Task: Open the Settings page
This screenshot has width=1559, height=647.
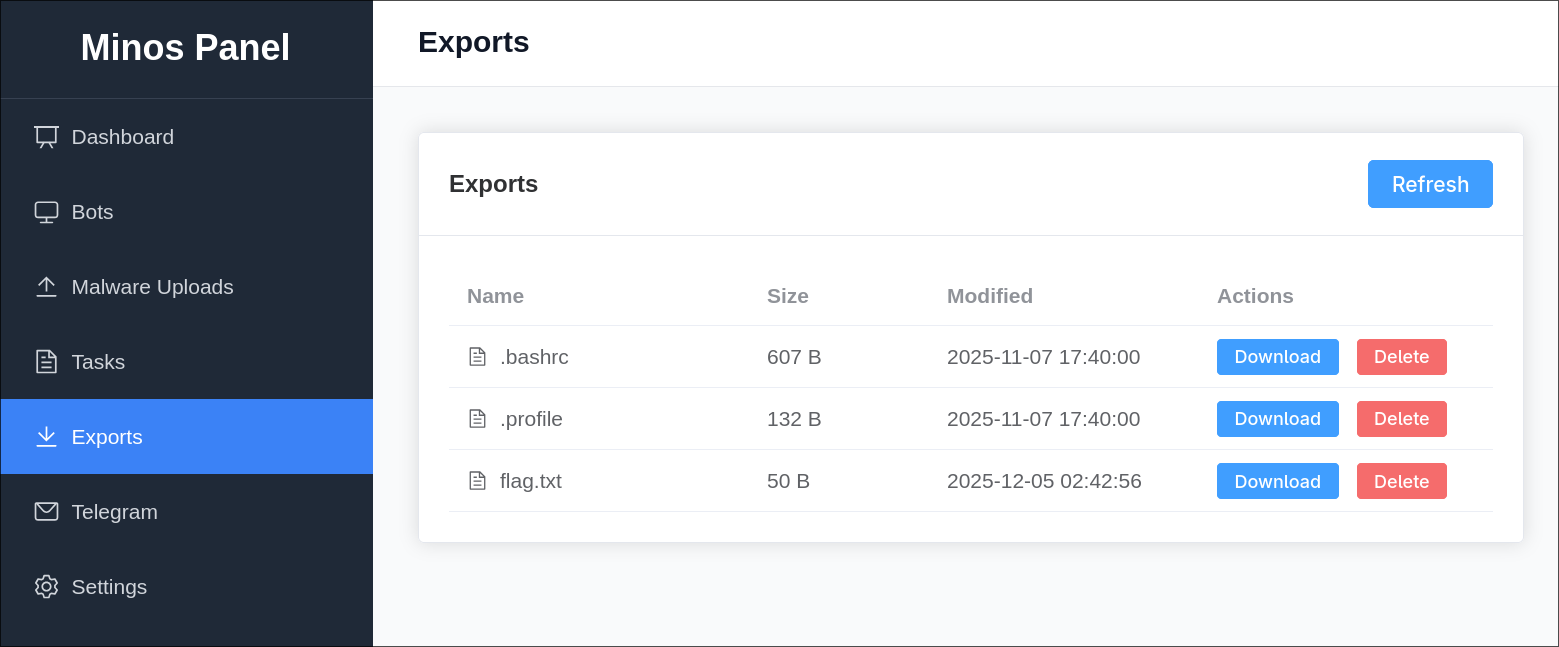Action: tap(187, 587)
